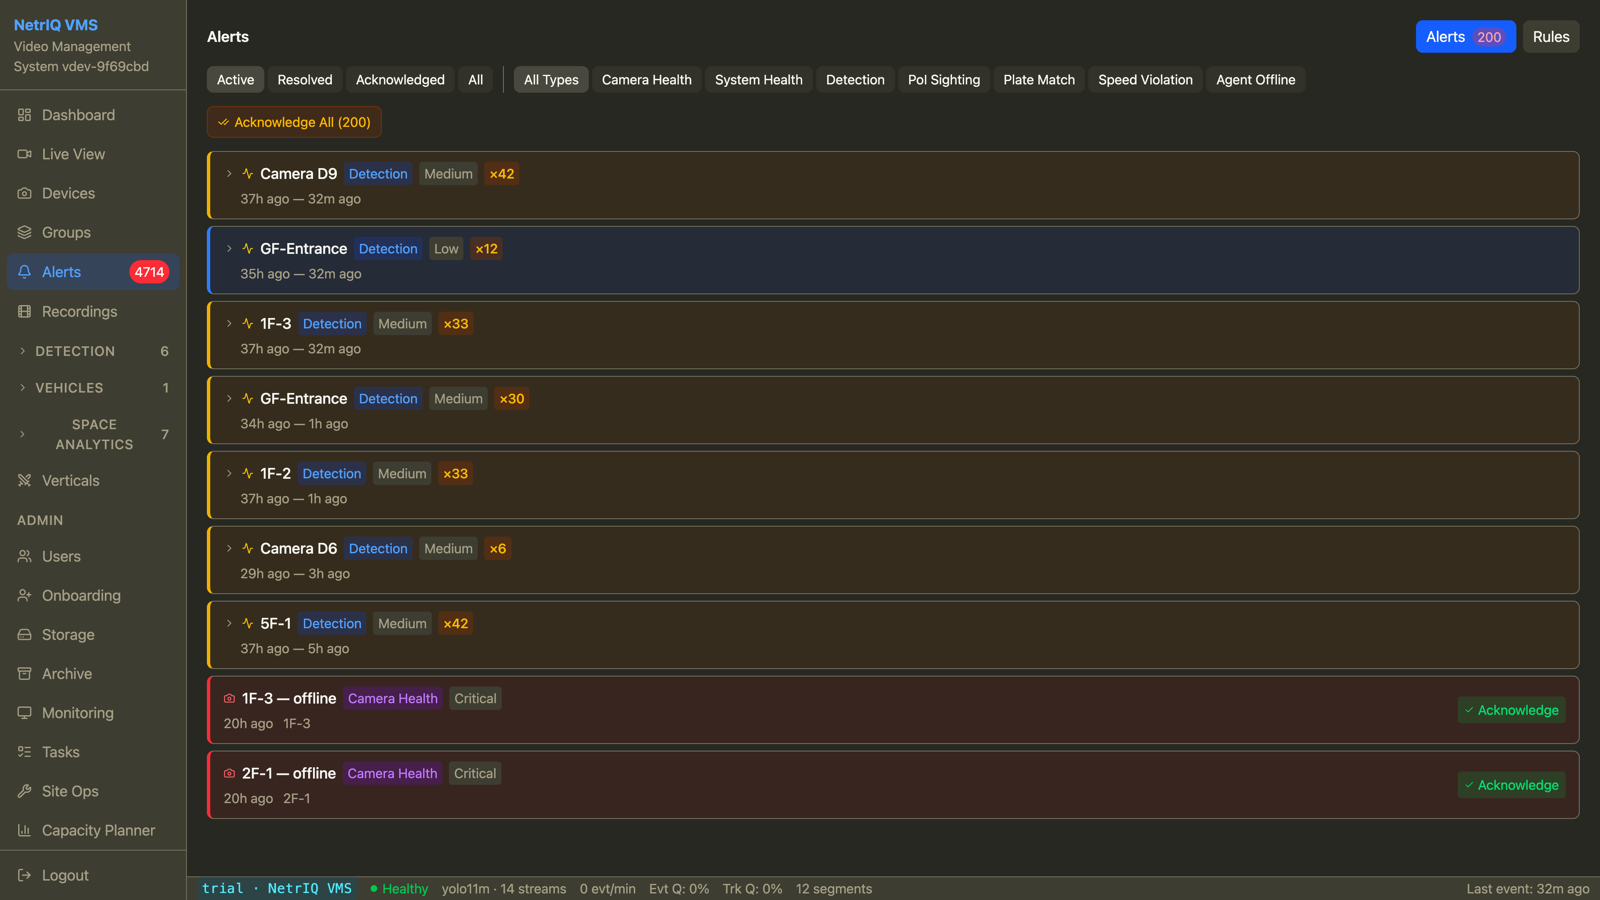Acknowledge the 1F-3 offline alert
Image resolution: width=1600 pixels, height=900 pixels.
click(x=1511, y=710)
